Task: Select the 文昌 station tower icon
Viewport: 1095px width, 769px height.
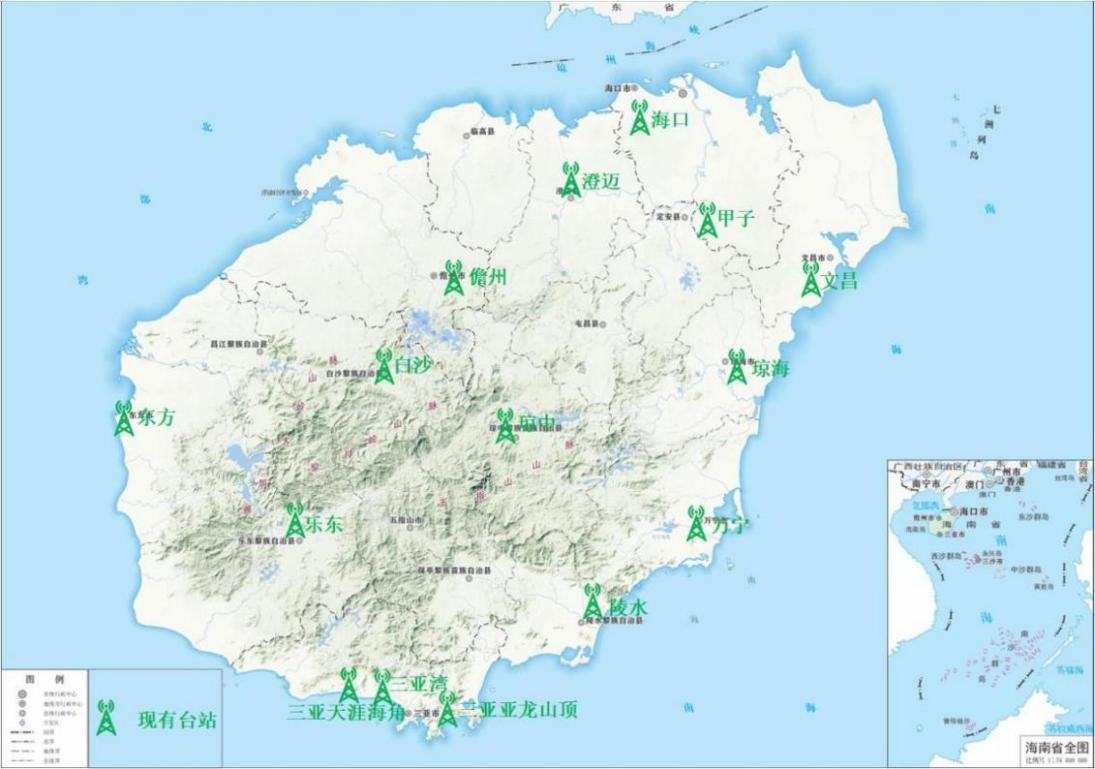Action: (x=811, y=279)
